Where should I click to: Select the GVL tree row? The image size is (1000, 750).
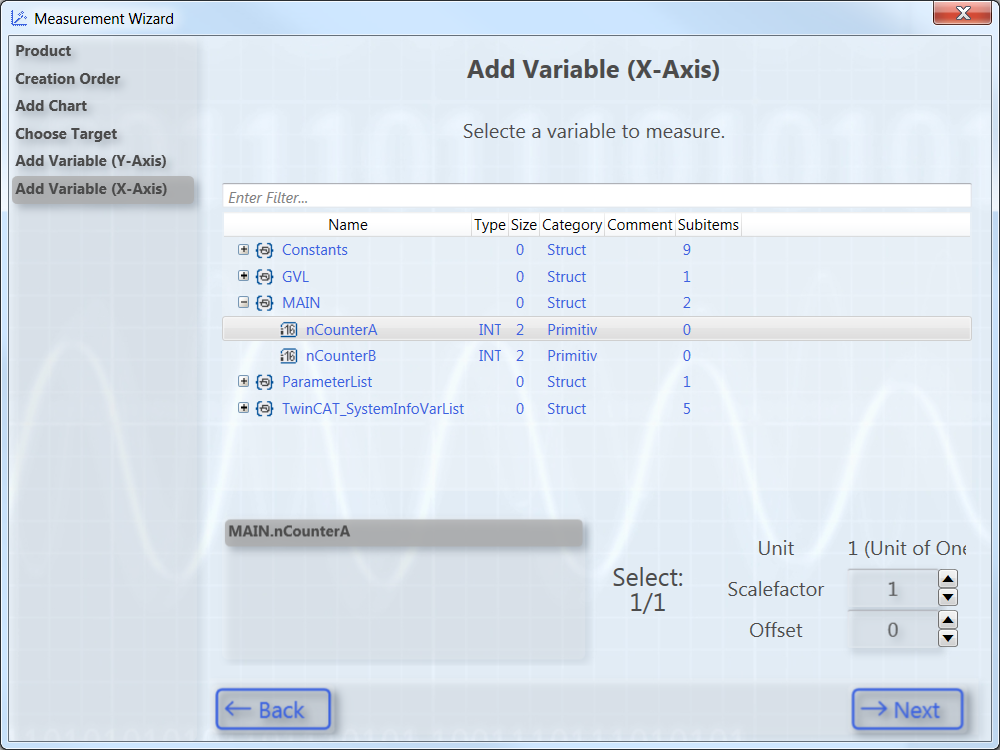[x=597, y=277]
